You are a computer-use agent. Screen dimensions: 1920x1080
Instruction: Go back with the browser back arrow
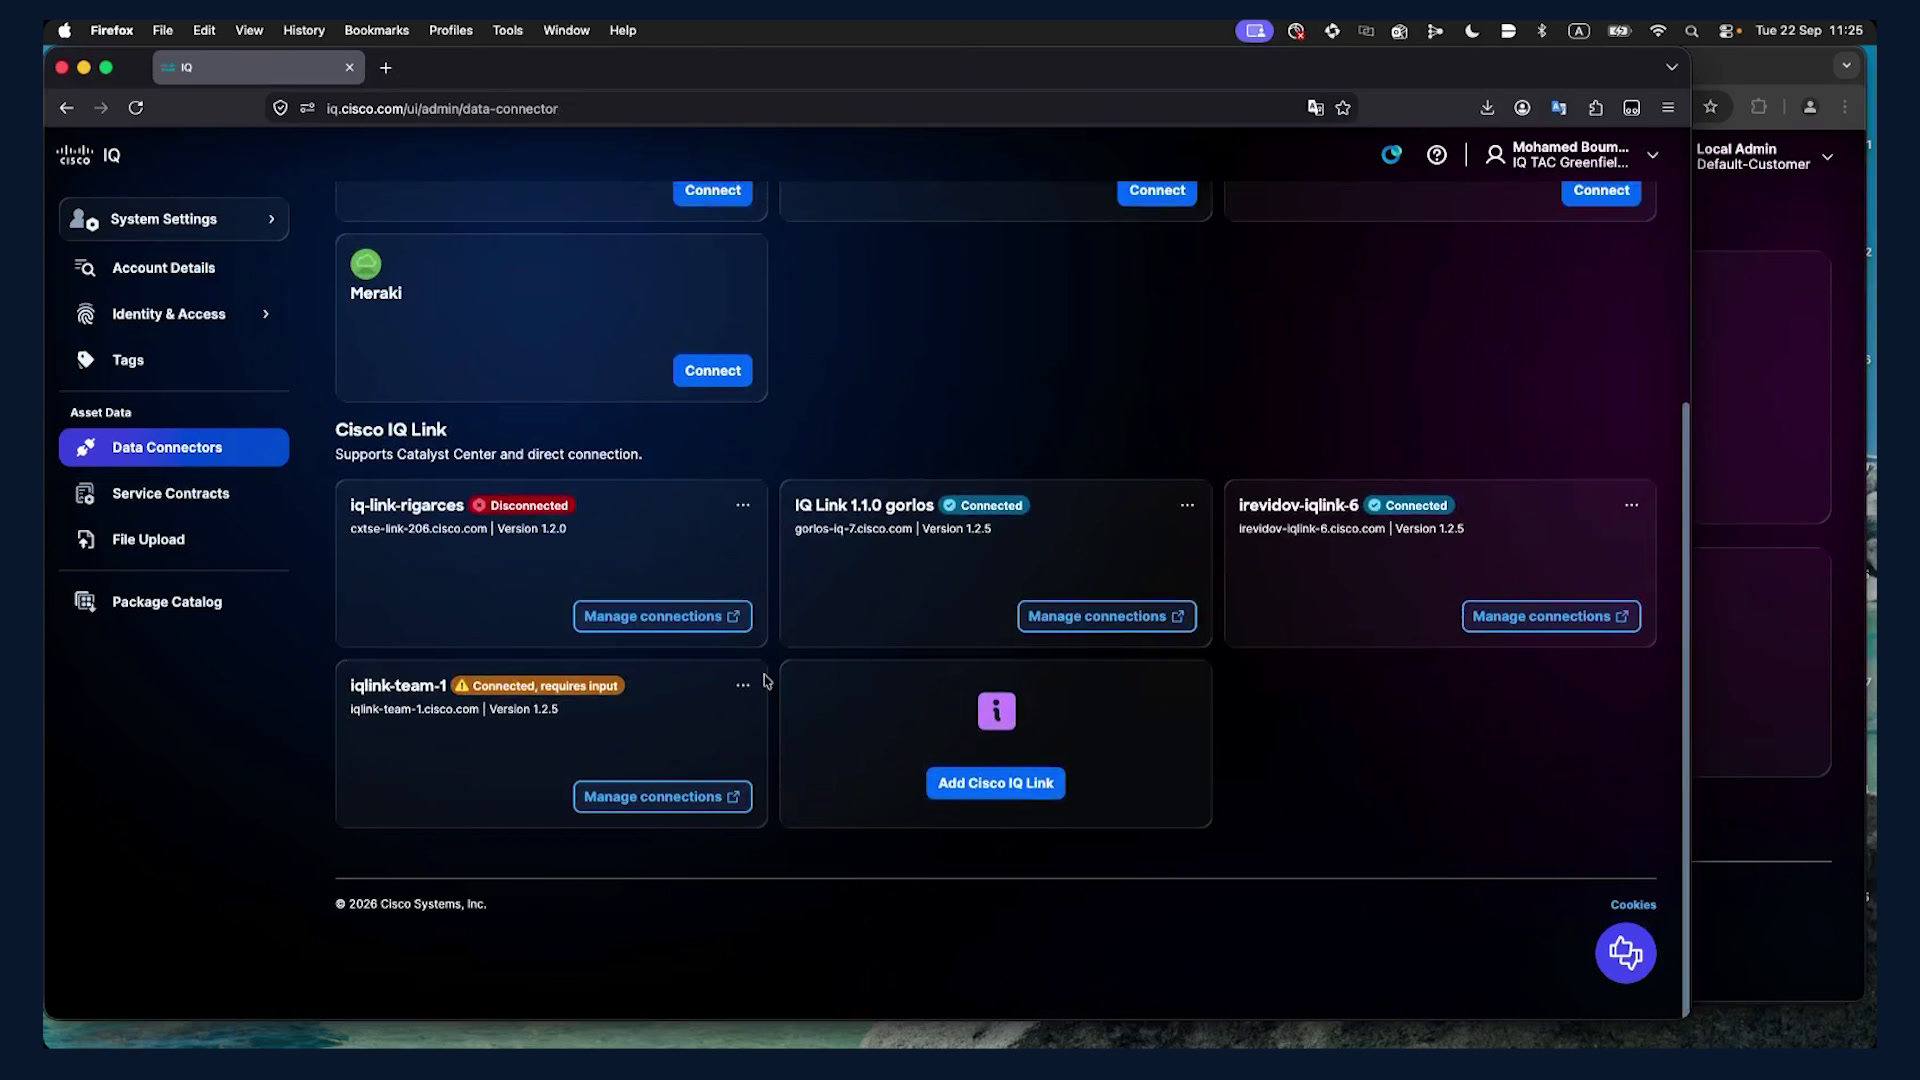[x=66, y=108]
